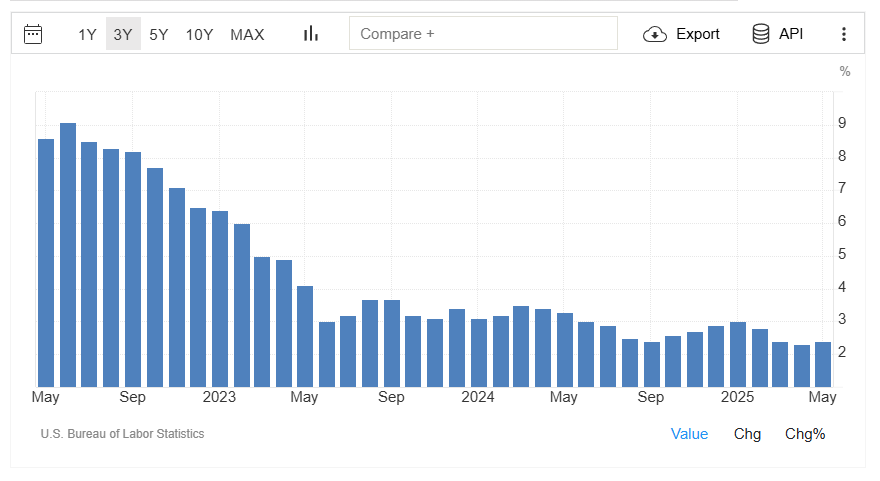The image size is (880, 481).
Task: Open the chart type bar icon
Action: (x=311, y=34)
